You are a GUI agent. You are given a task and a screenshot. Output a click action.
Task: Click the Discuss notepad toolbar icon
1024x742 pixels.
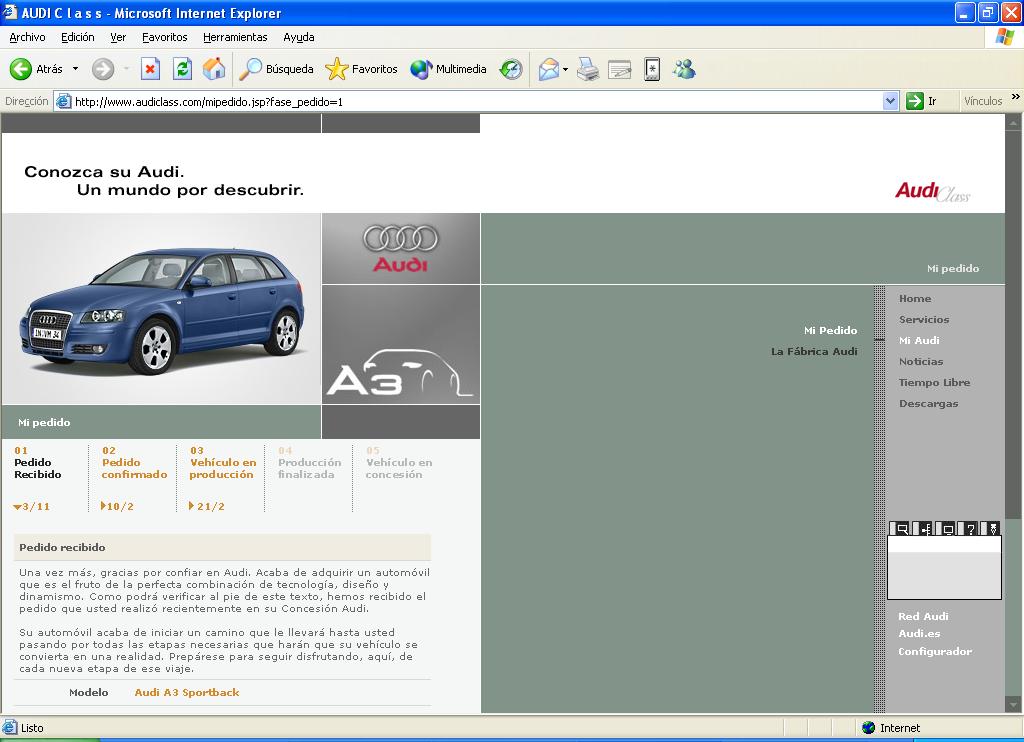click(x=652, y=69)
